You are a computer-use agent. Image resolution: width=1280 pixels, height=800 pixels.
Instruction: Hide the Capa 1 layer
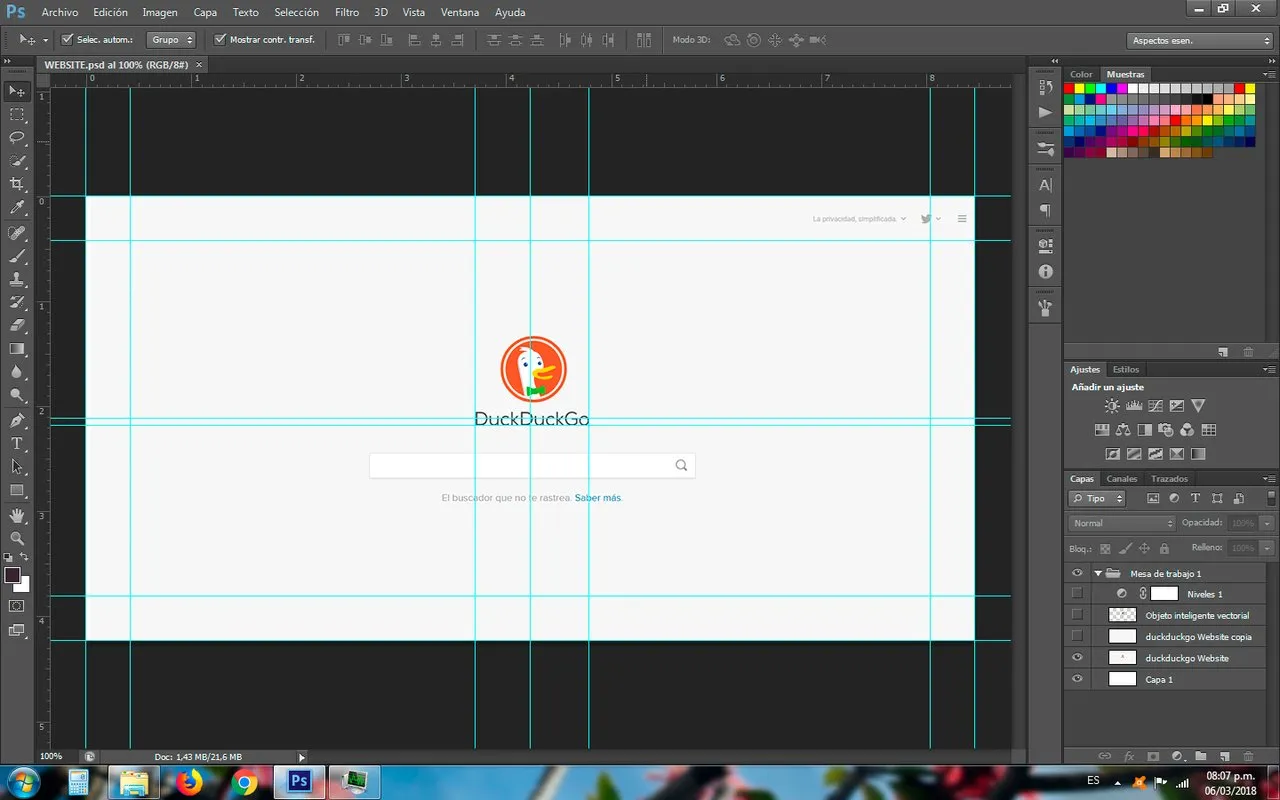[1077, 679]
